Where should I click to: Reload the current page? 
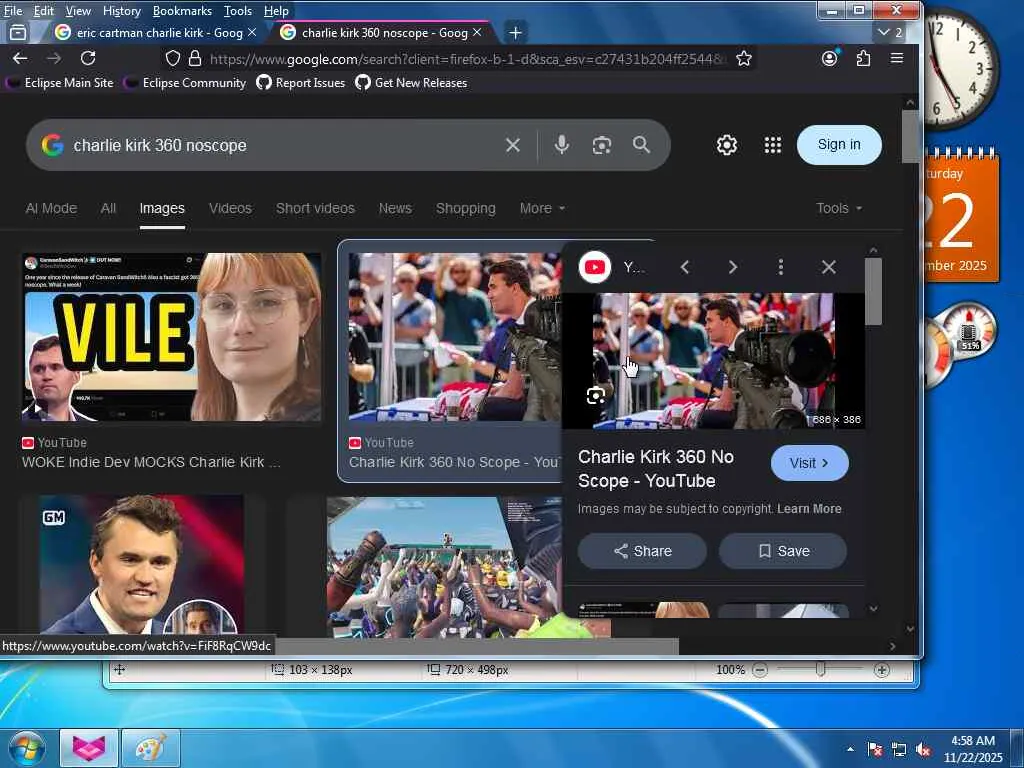[x=88, y=59]
